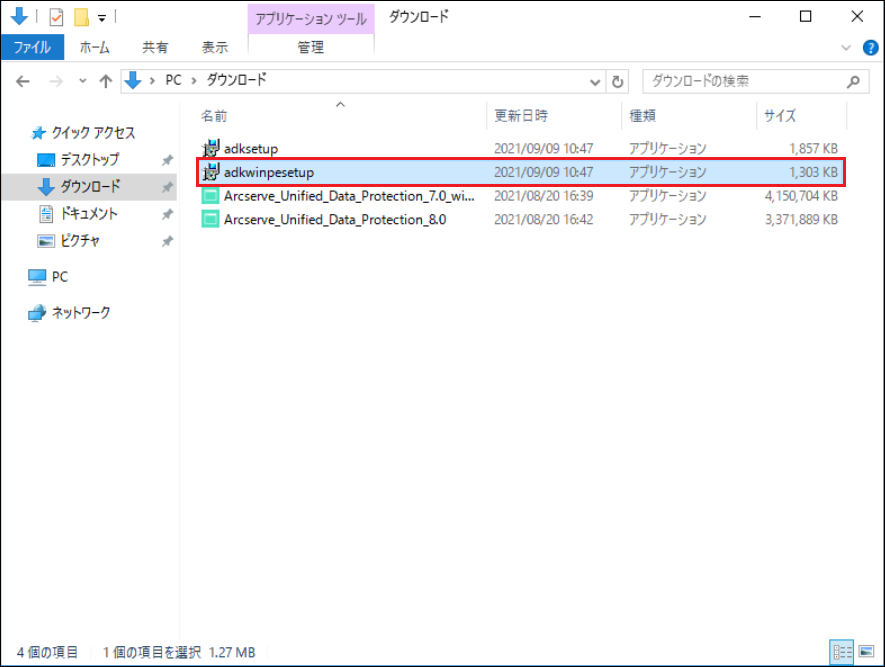Click the ネットワーク globe icon
Viewport: 885px width, 667px height.
point(37,313)
